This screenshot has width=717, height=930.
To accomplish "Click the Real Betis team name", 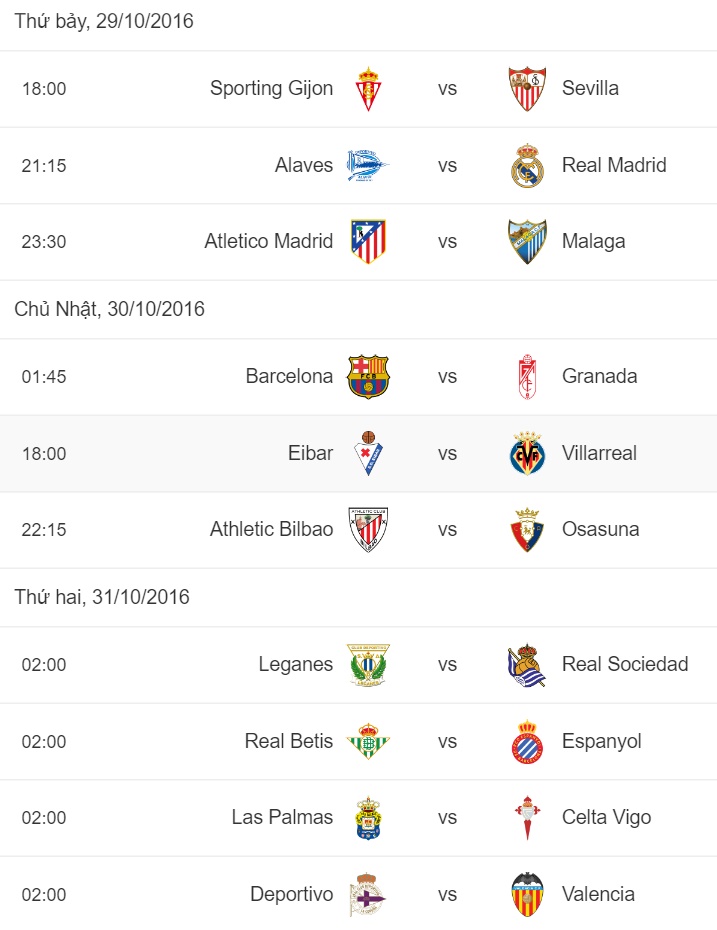I will point(287,740).
